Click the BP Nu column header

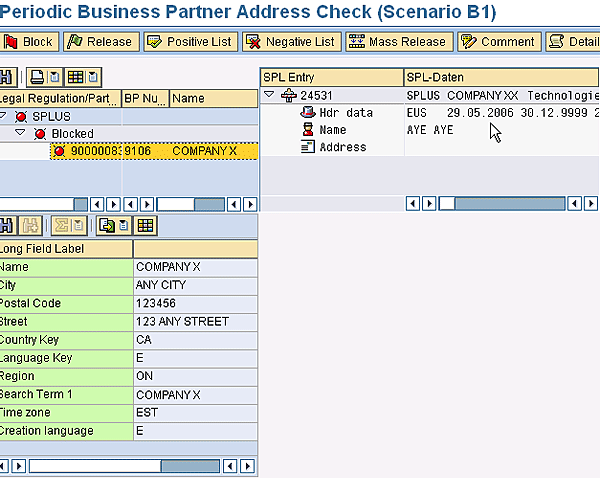[145, 99]
